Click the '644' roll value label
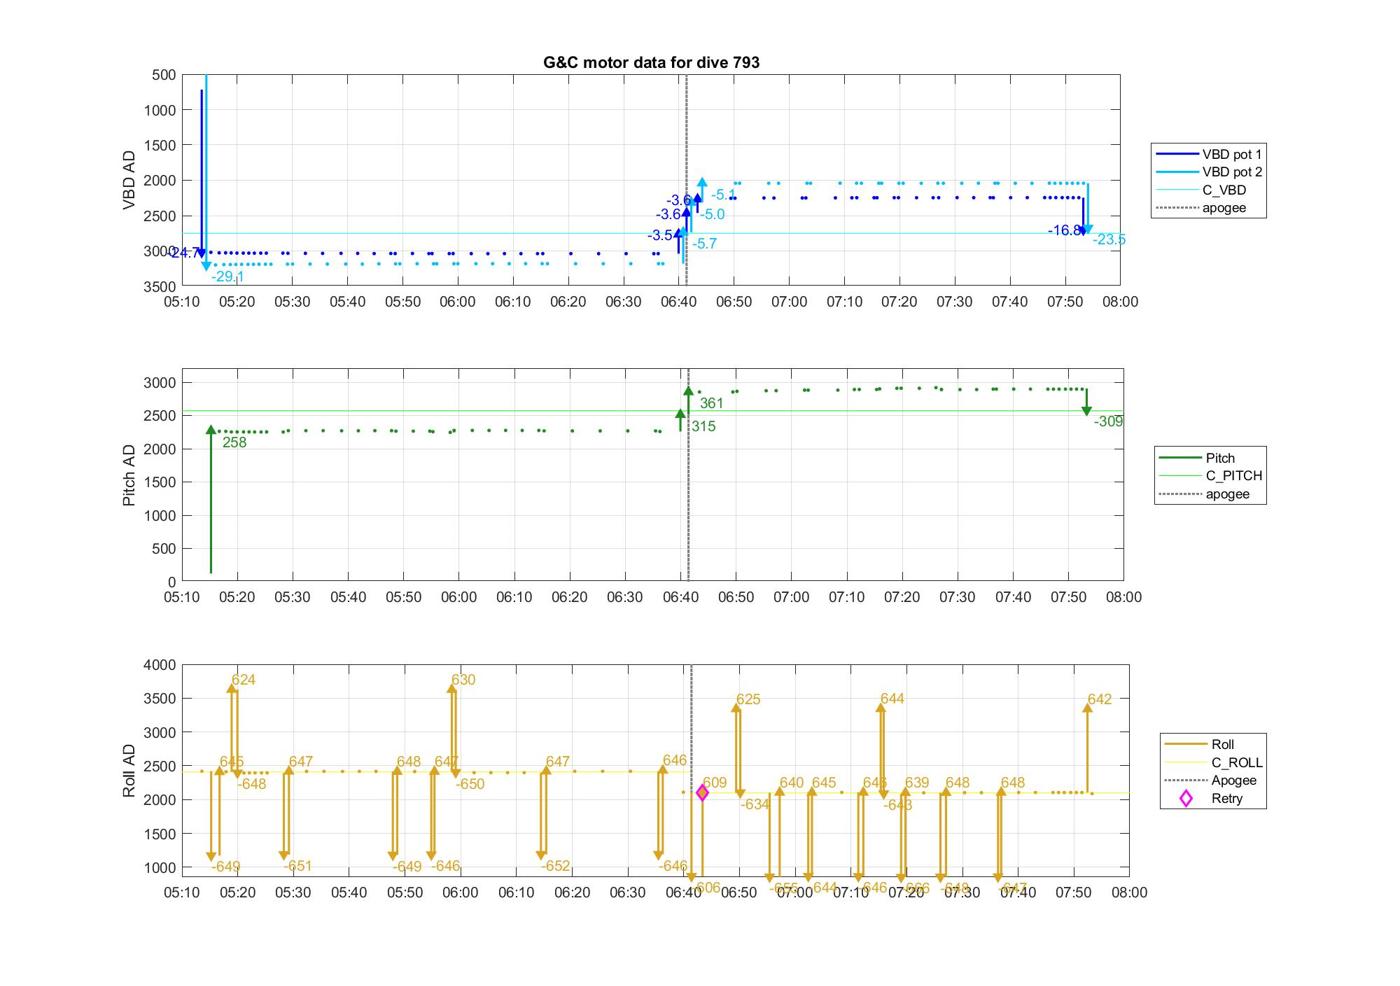 pyautogui.click(x=892, y=699)
